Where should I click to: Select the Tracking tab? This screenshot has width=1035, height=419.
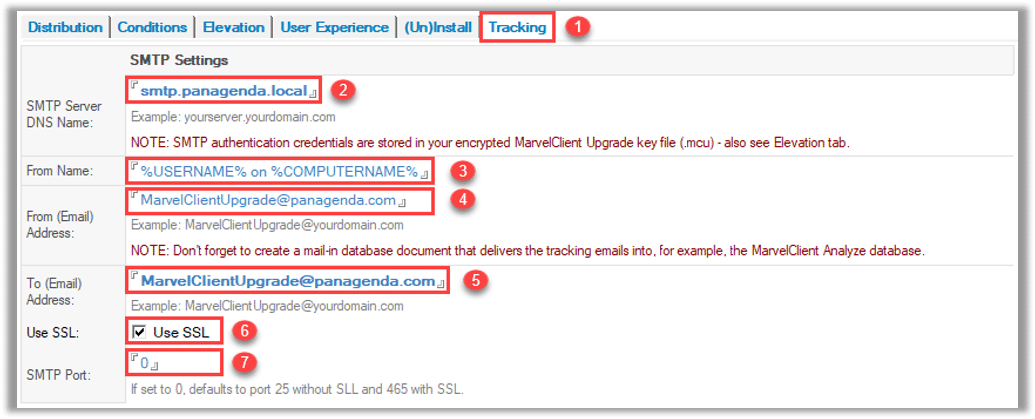(518, 27)
